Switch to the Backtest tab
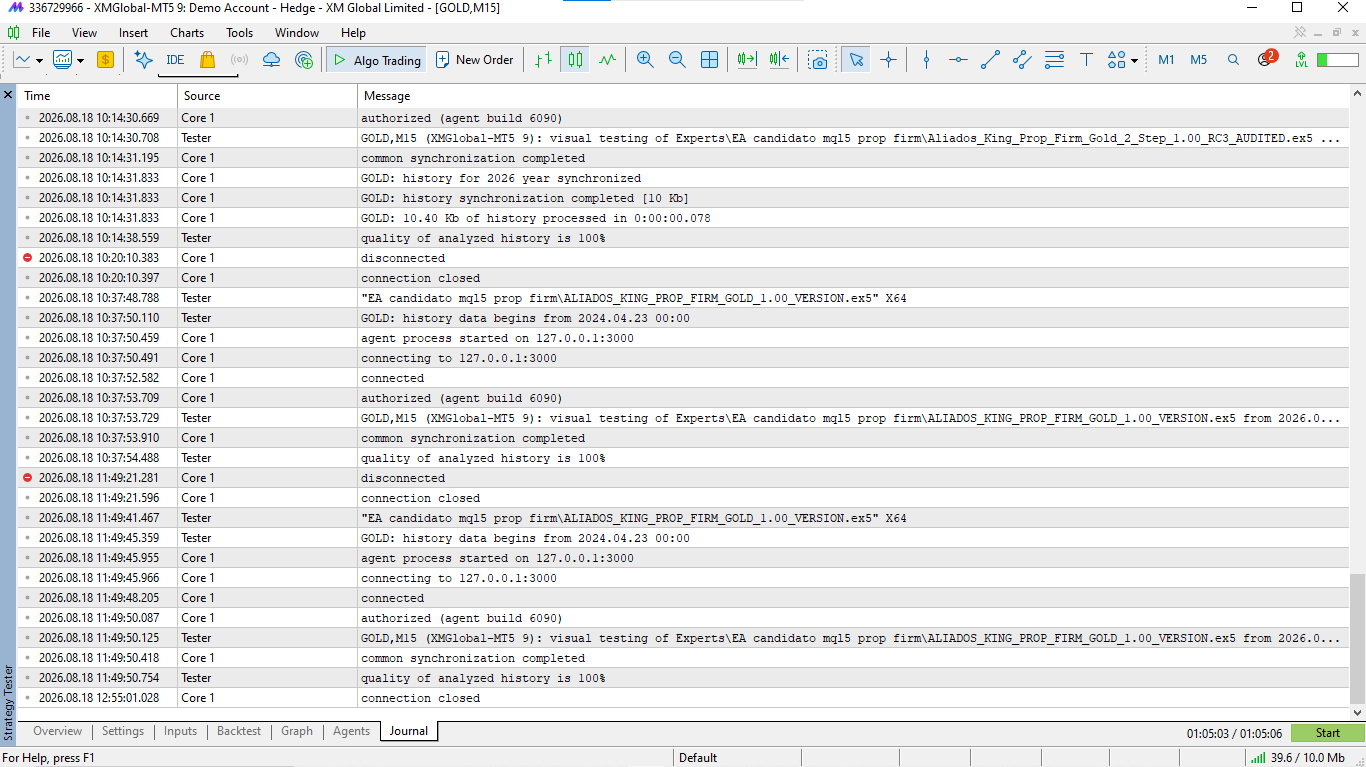The image size is (1366, 767). (239, 731)
